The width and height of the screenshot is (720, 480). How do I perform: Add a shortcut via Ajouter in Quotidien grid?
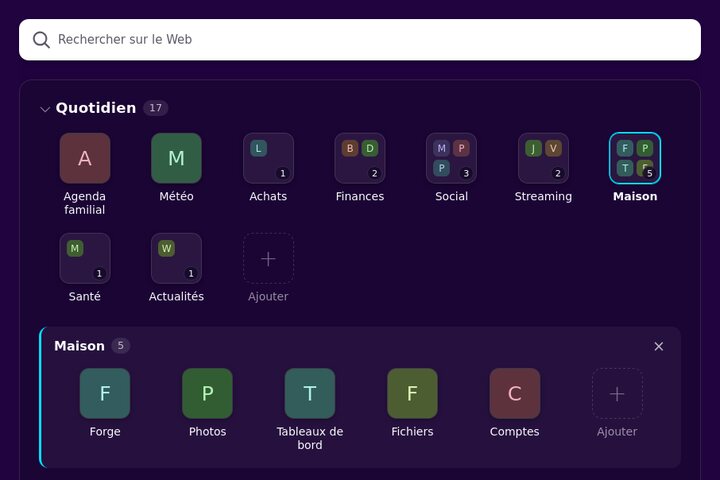point(268,259)
